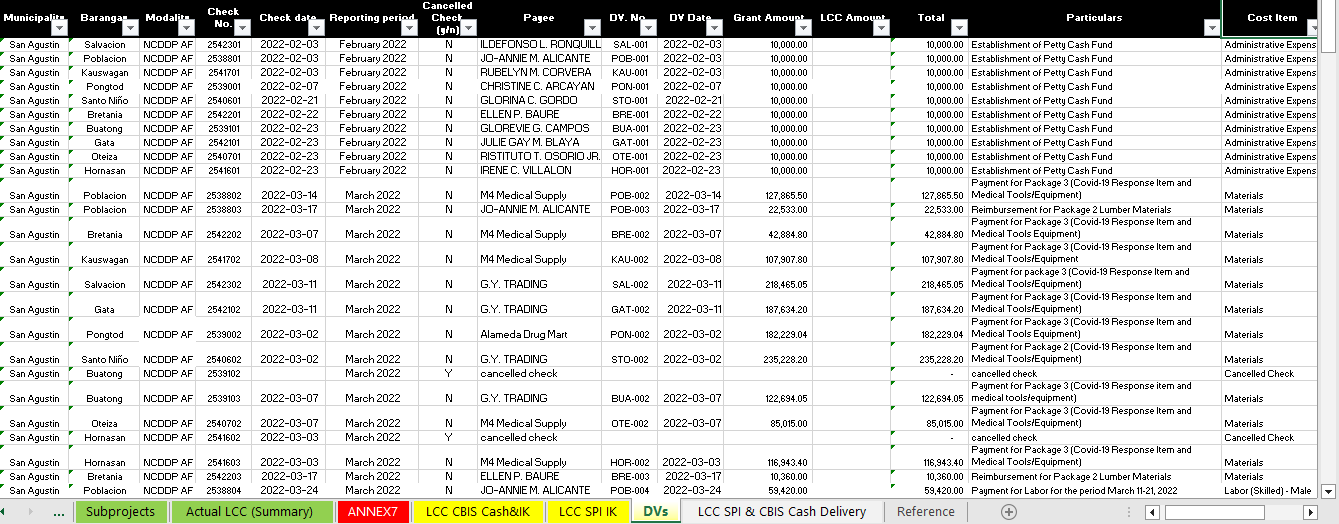Open the Municipality column filter dropdown
1339x524 pixels.
click(x=60, y=29)
